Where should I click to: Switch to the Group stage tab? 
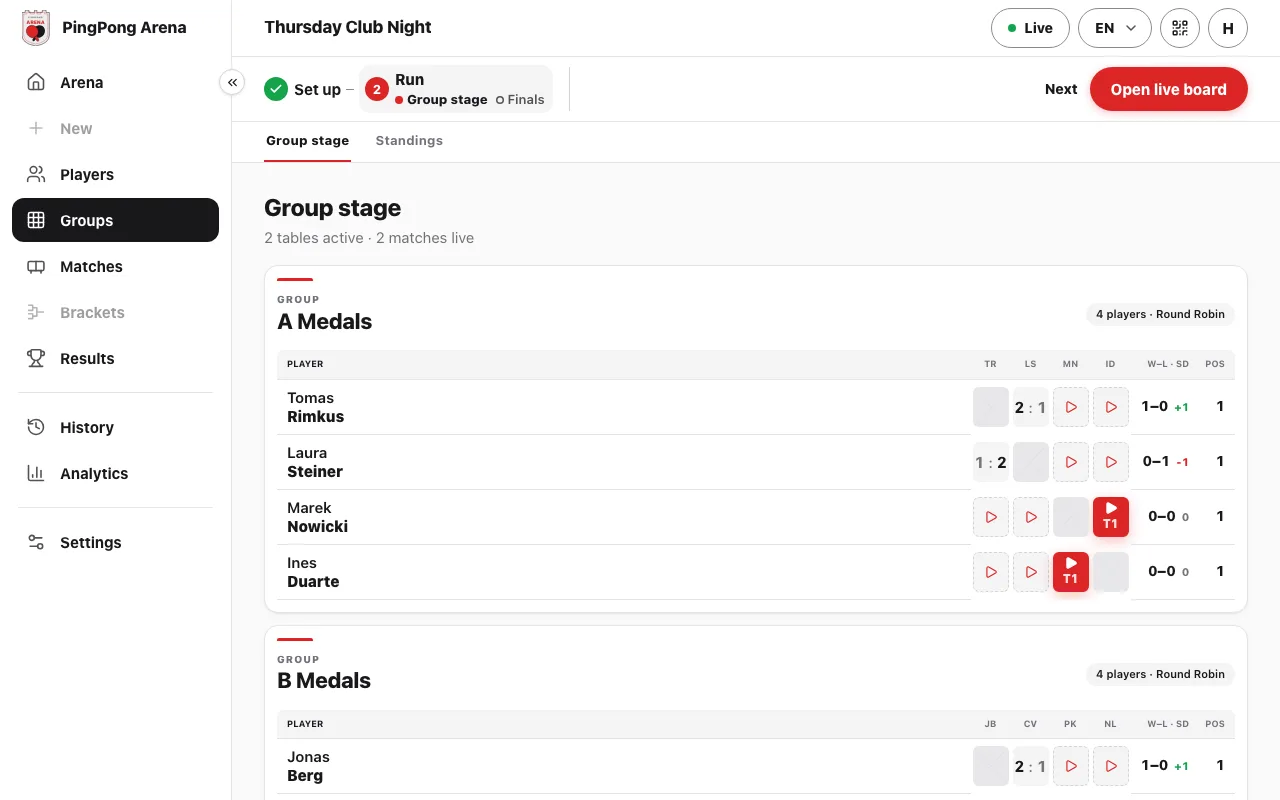click(307, 141)
